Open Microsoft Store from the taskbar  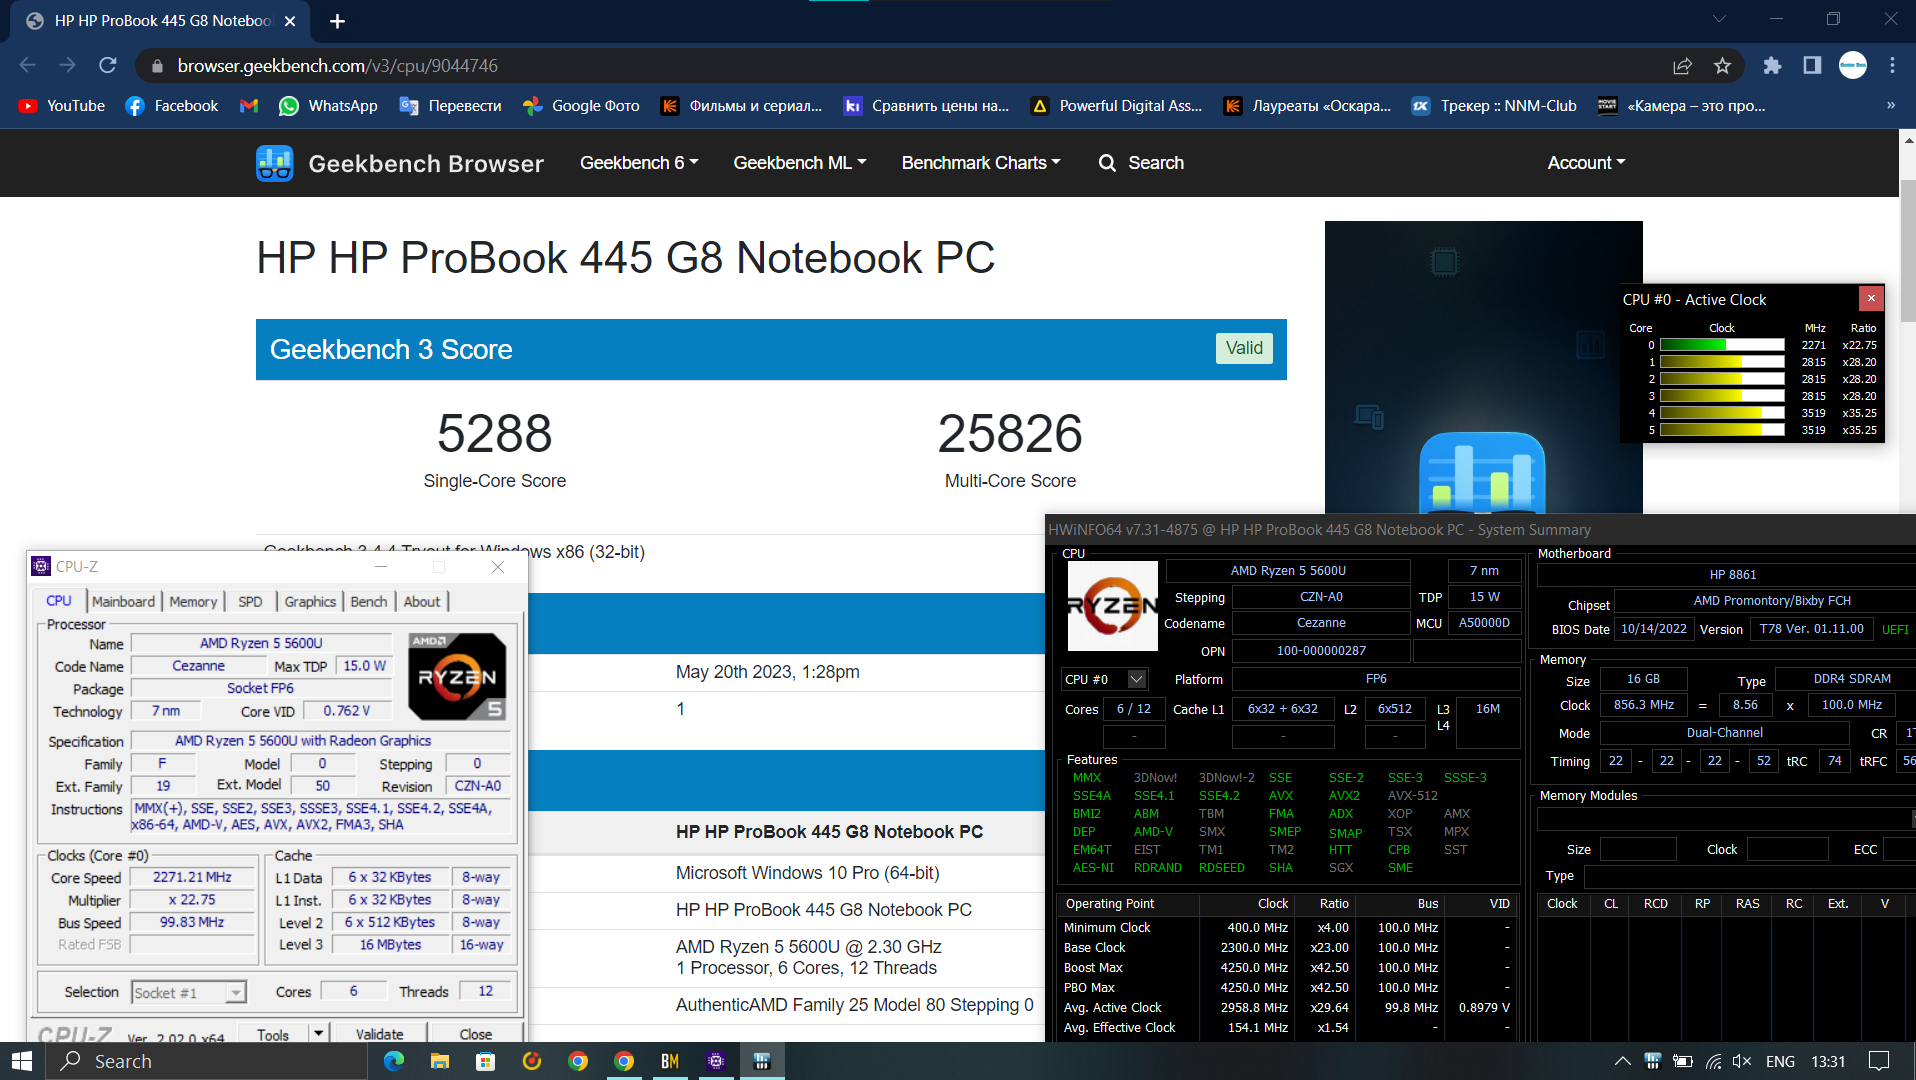coord(486,1061)
